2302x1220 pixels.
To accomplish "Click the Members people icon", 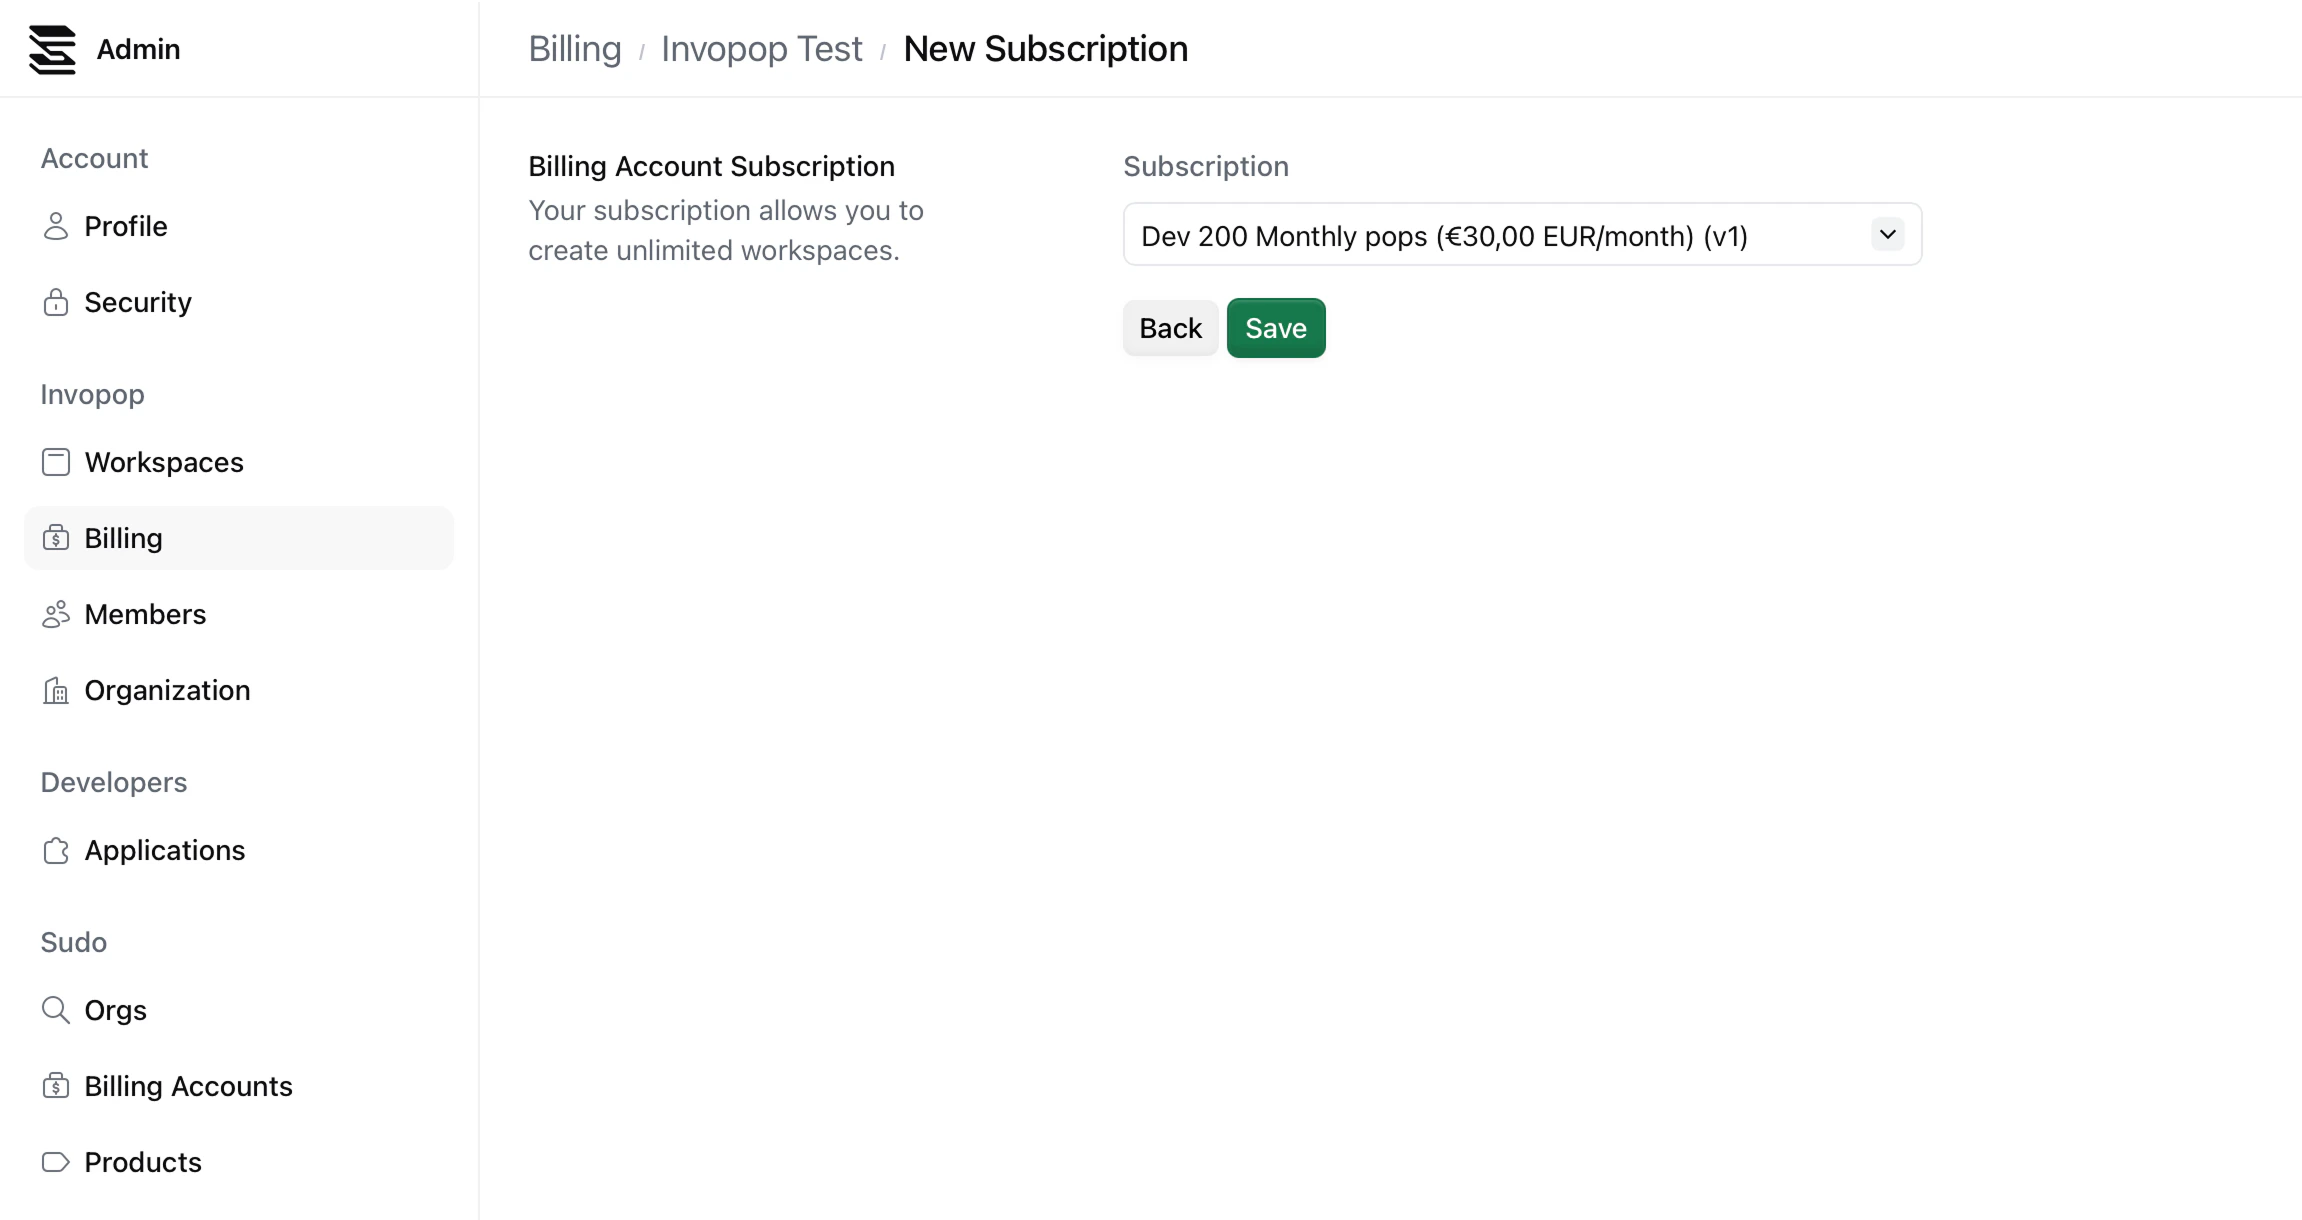I will tap(56, 614).
